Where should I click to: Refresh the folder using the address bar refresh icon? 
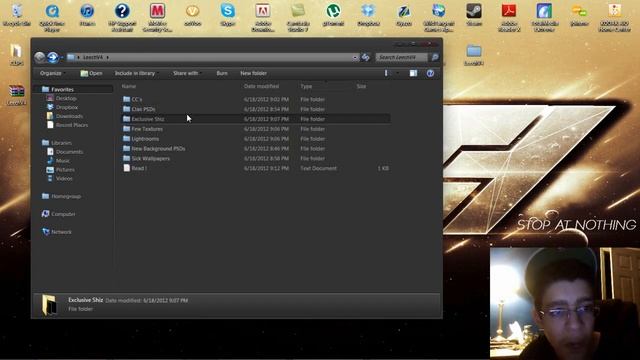366,58
